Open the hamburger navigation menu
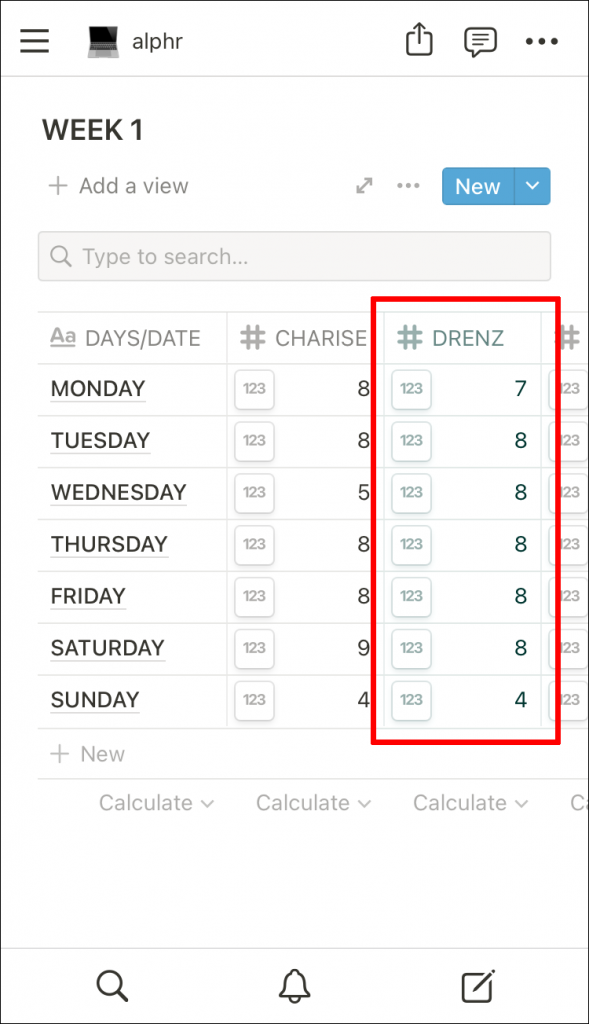This screenshot has height=1024, width=589. (x=35, y=40)
